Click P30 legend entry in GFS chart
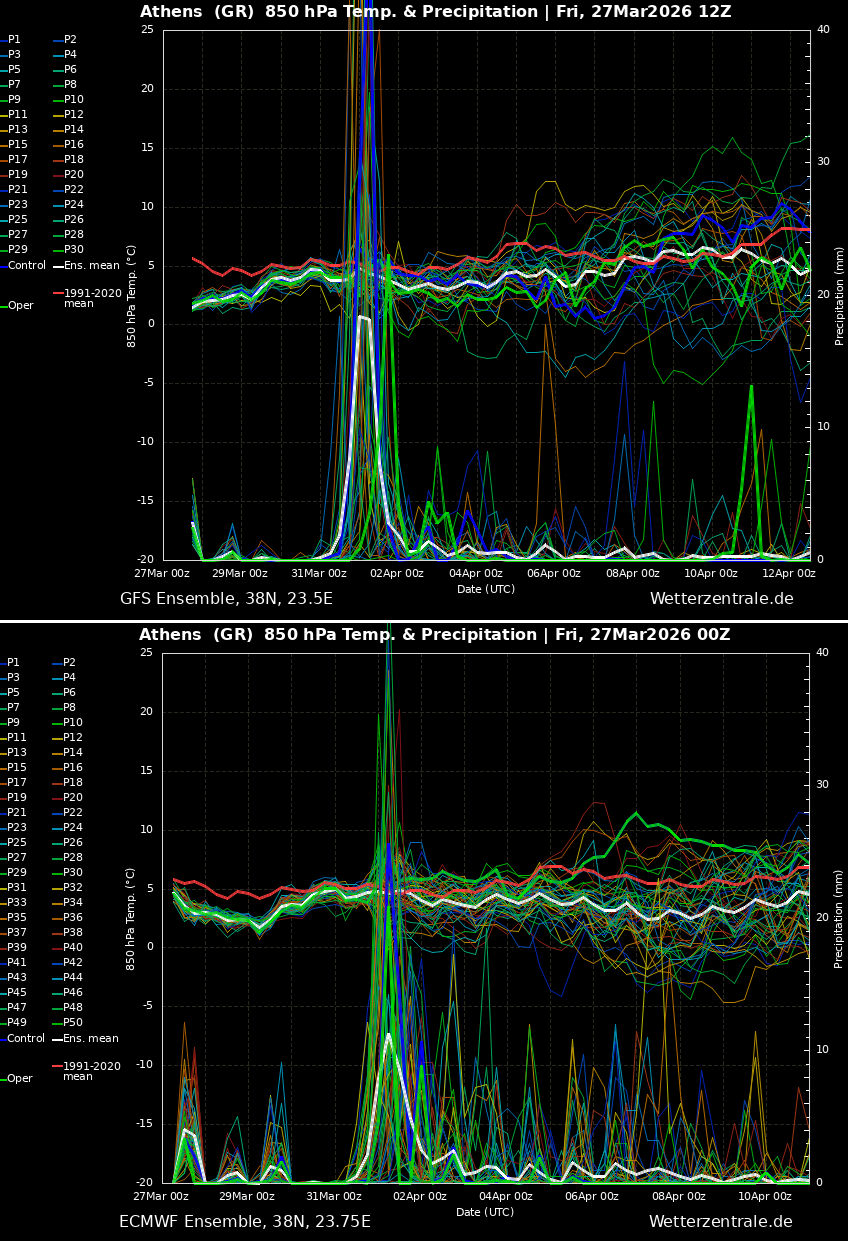 pyautogui.click(x=73, y=250)
